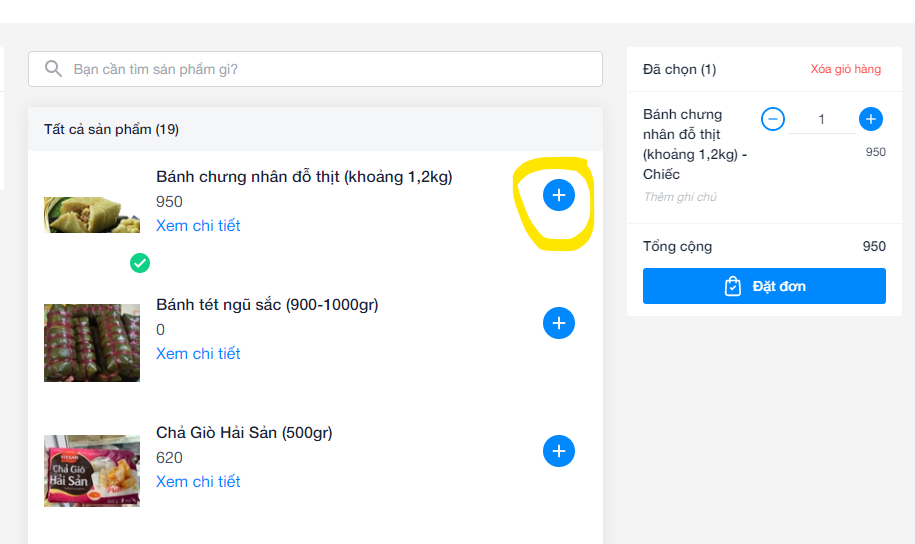Select the Tất cả sản phẩm (19) header
Screen dimensions: 915x544
[111, 129]
